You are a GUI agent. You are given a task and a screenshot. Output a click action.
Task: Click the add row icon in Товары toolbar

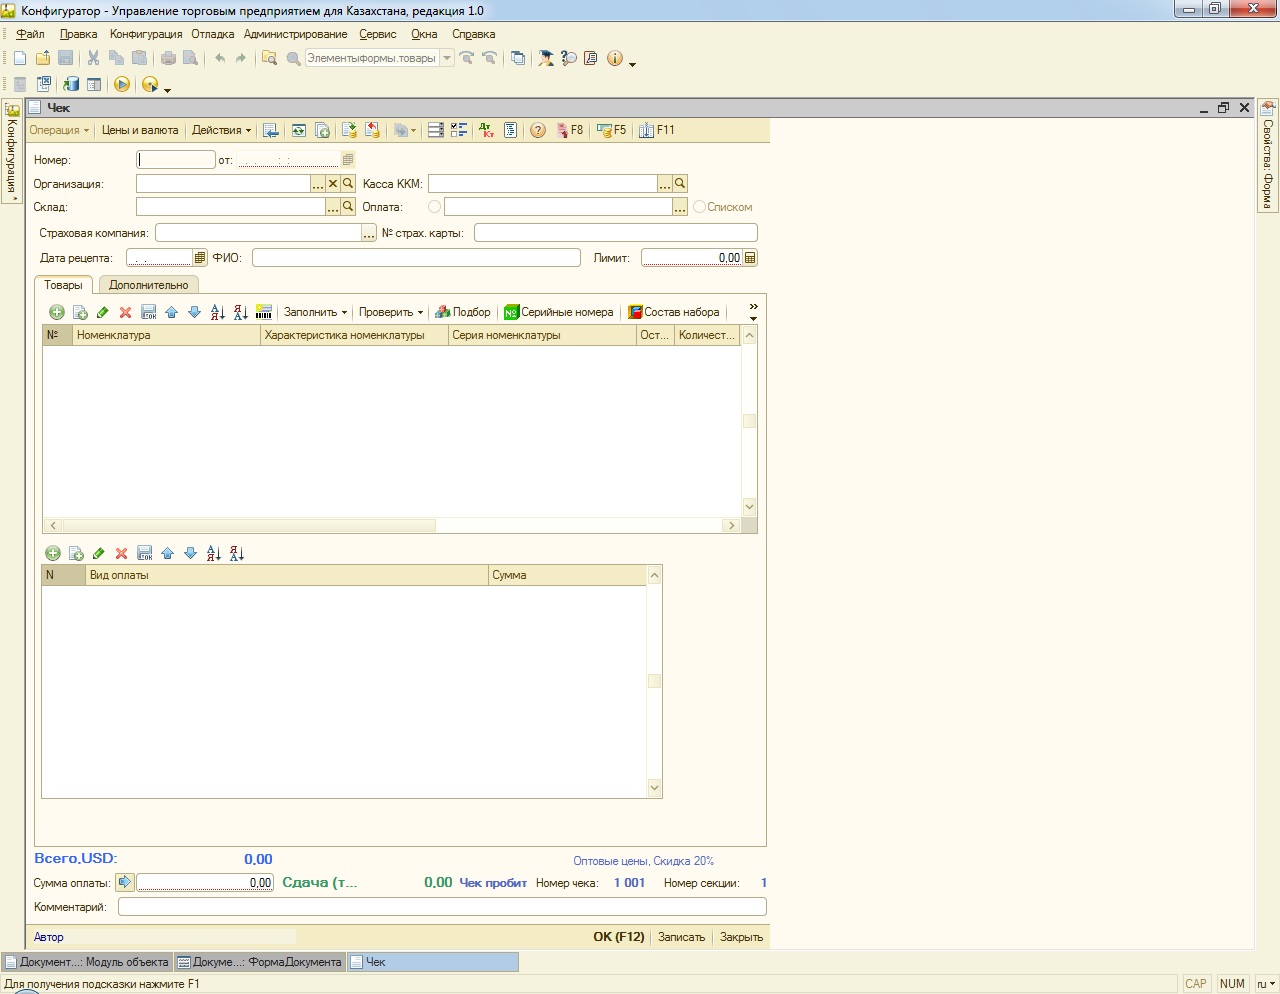click(x=56, y=312)
